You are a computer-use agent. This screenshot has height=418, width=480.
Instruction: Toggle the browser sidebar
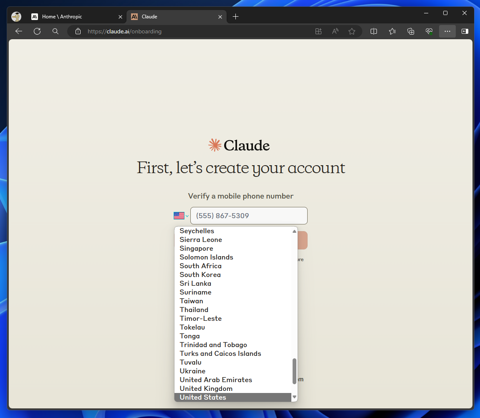[465, 31]
